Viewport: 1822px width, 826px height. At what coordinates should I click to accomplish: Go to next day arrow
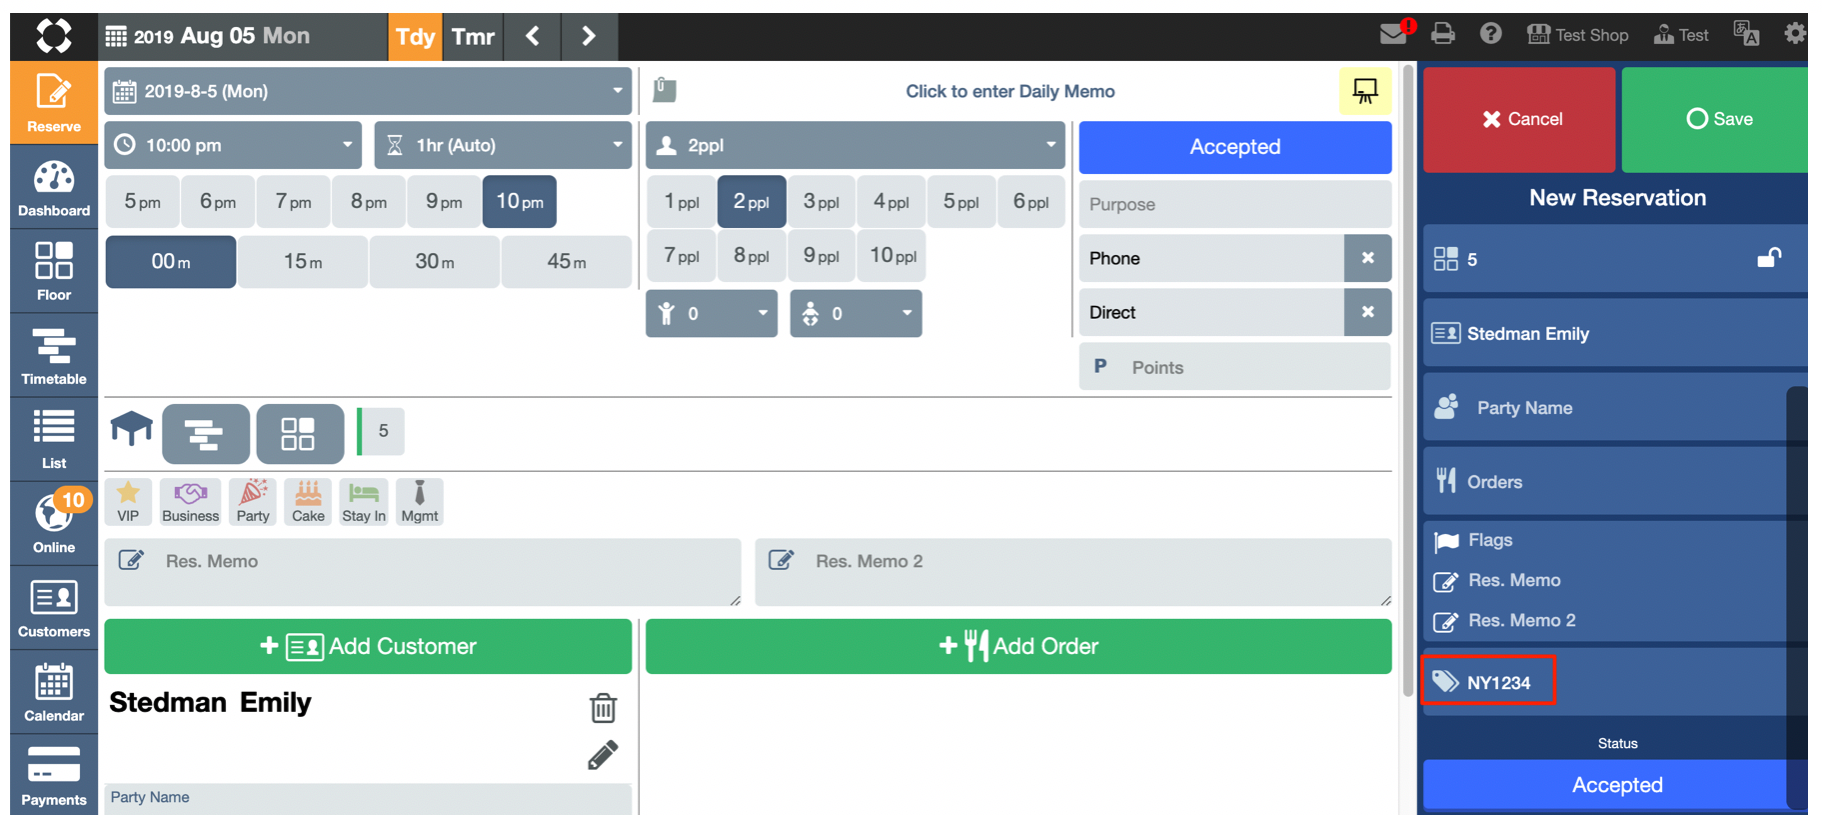589,37
